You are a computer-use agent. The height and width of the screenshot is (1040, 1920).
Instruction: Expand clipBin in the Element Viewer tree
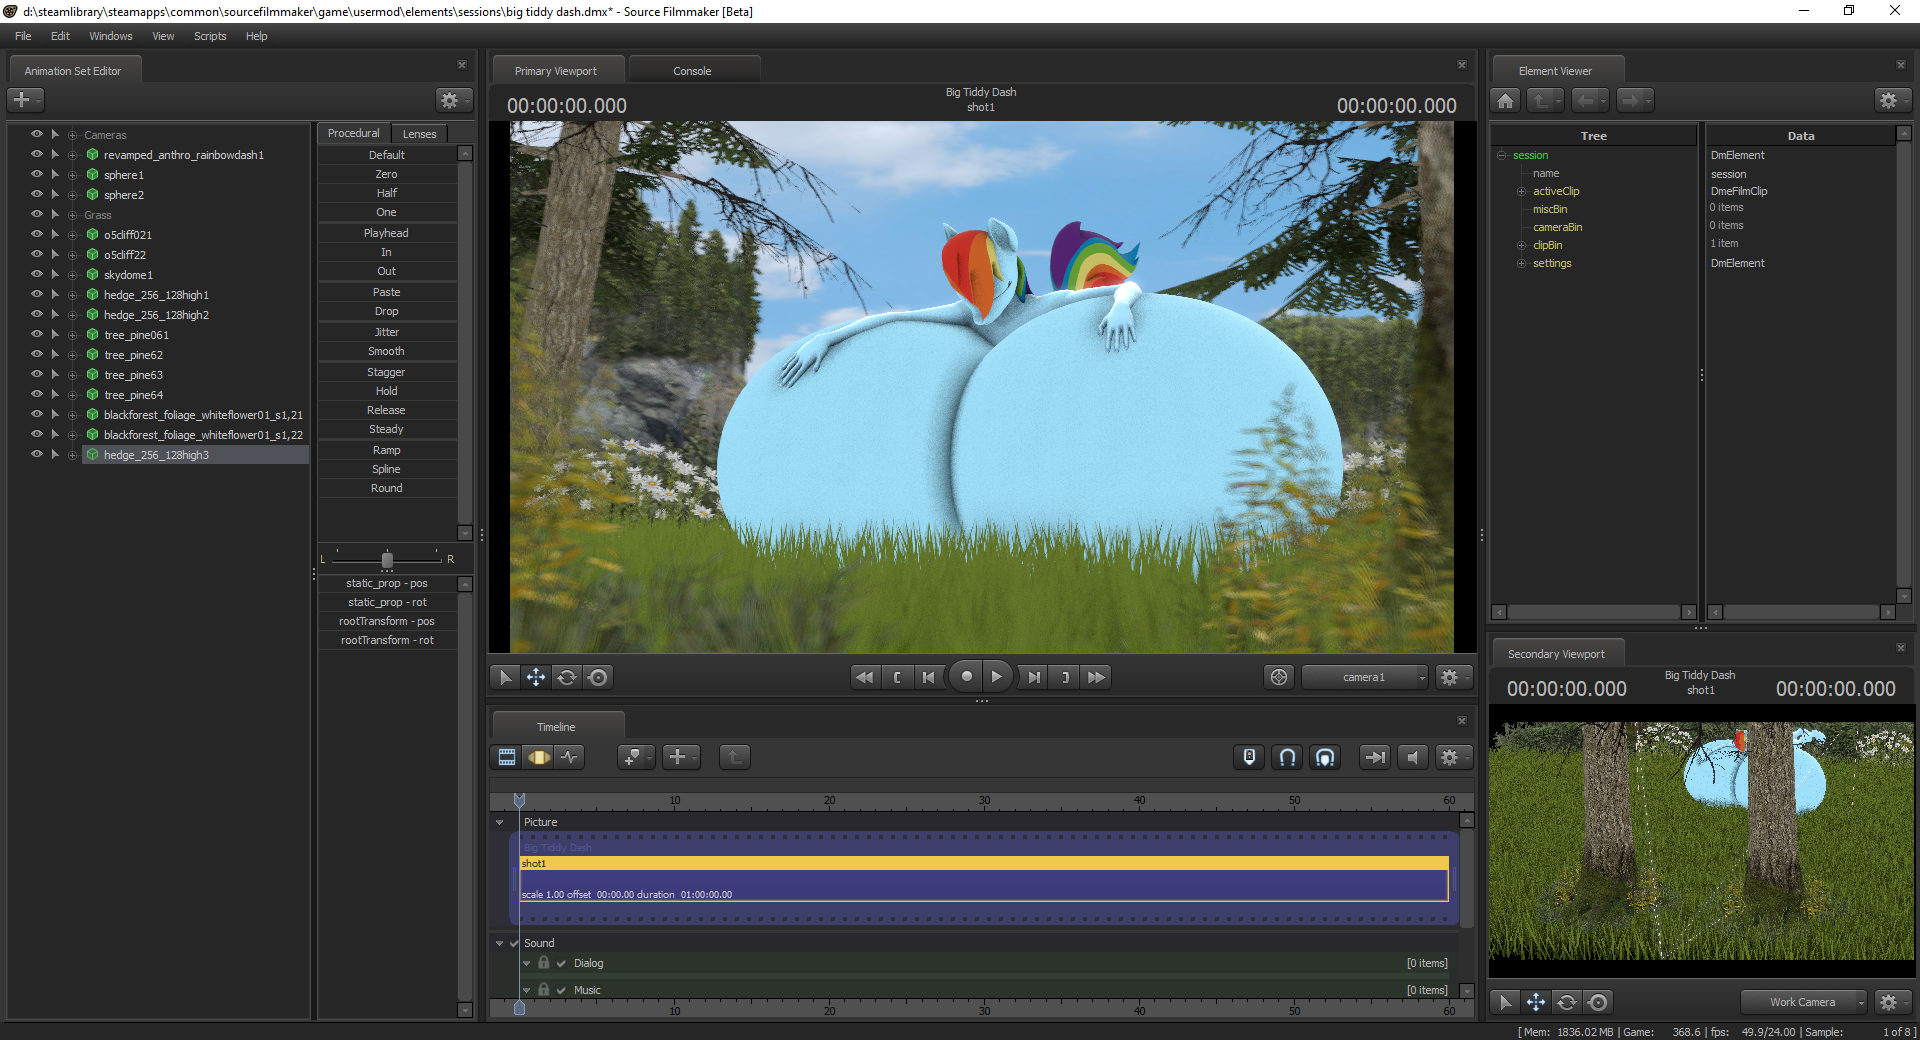point(1521,245)
